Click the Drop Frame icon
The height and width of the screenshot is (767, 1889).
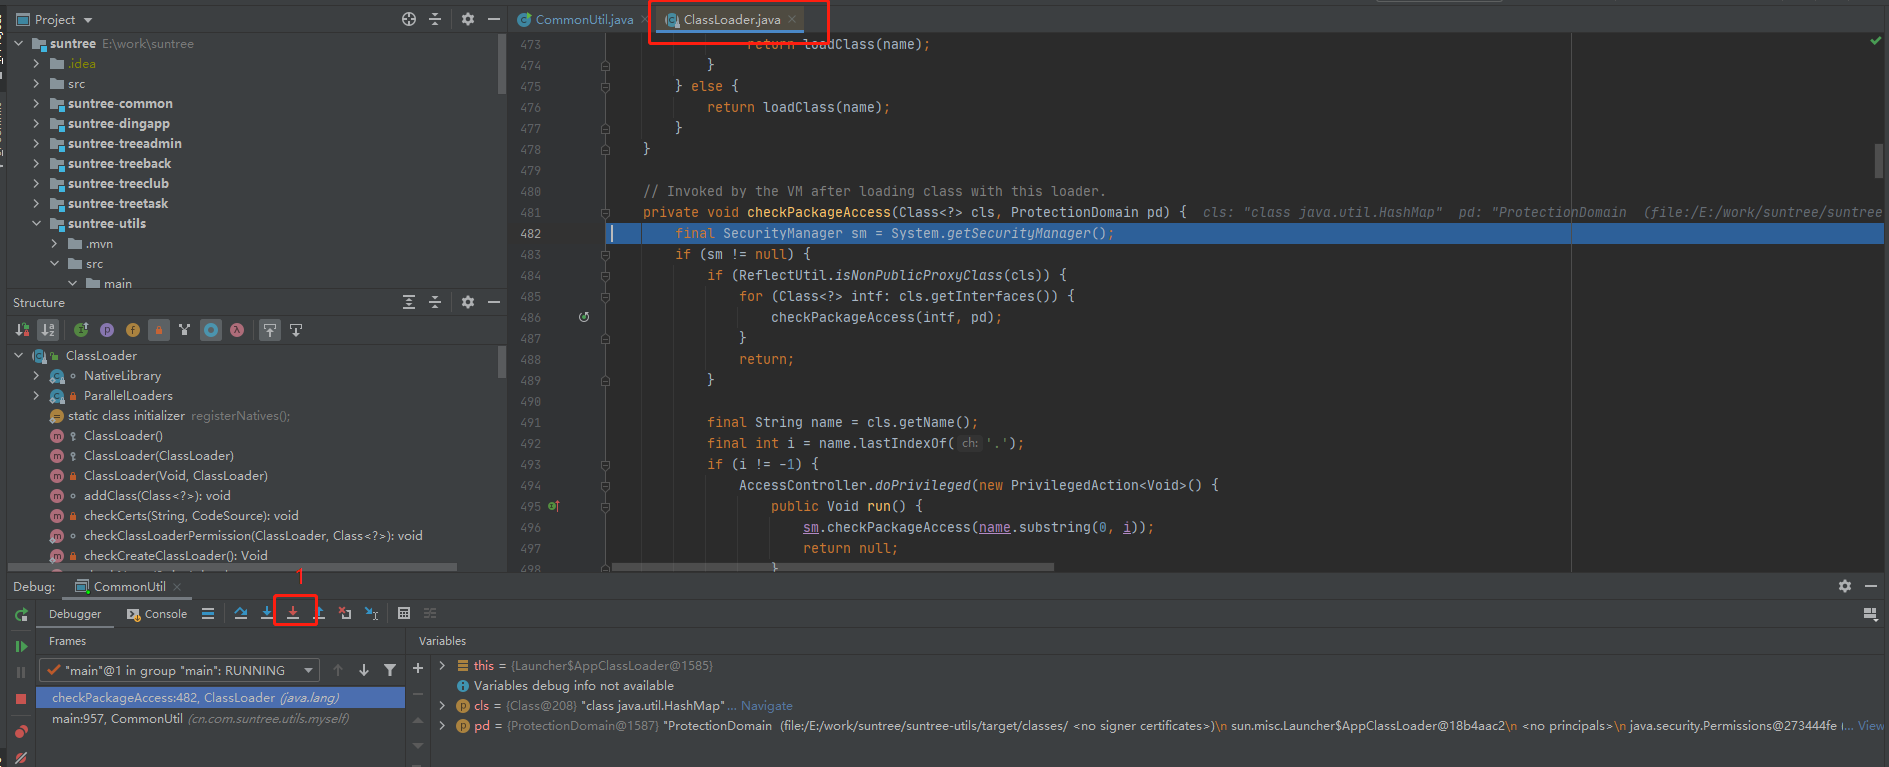pyautogui.click(x=345, y=613)
